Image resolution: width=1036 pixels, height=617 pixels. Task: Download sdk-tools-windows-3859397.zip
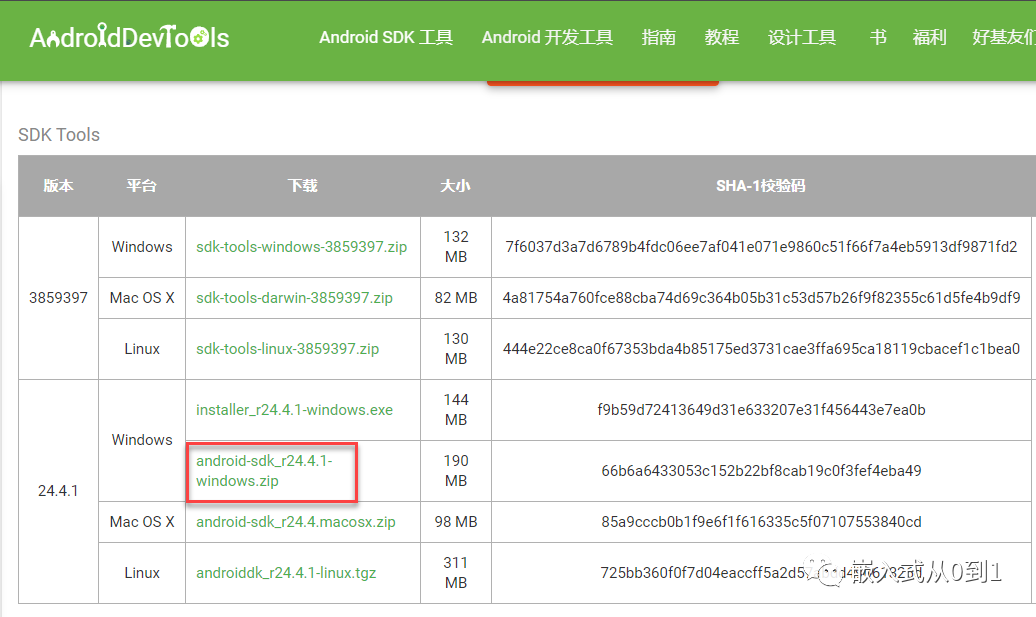point(301,247)
